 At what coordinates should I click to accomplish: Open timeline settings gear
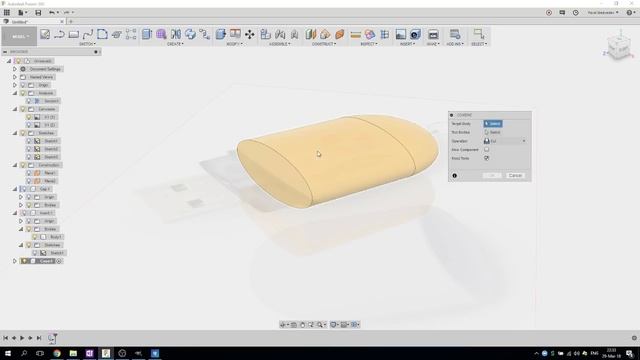coord(634,338)
